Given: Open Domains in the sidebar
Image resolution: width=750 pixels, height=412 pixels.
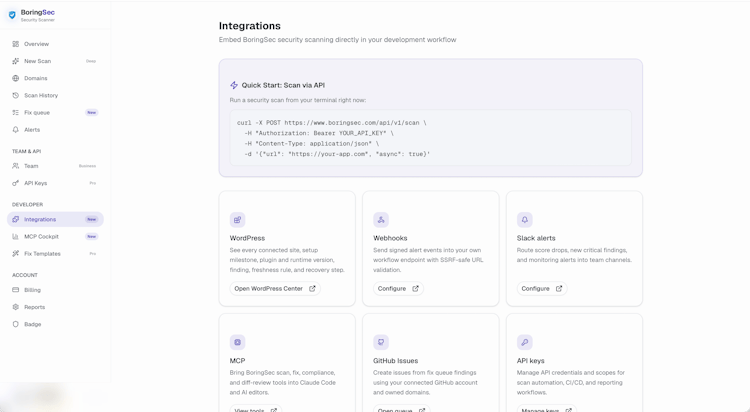Looking at the screenshot, I should (55, 78).
